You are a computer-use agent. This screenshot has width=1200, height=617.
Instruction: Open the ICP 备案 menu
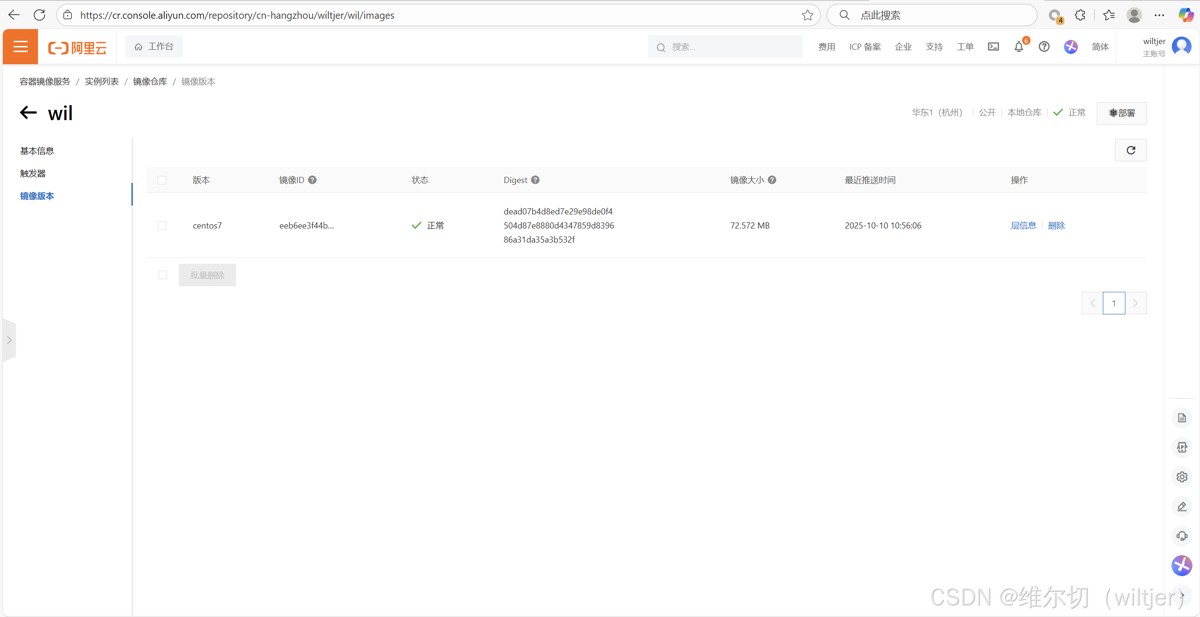coord(865,47)
